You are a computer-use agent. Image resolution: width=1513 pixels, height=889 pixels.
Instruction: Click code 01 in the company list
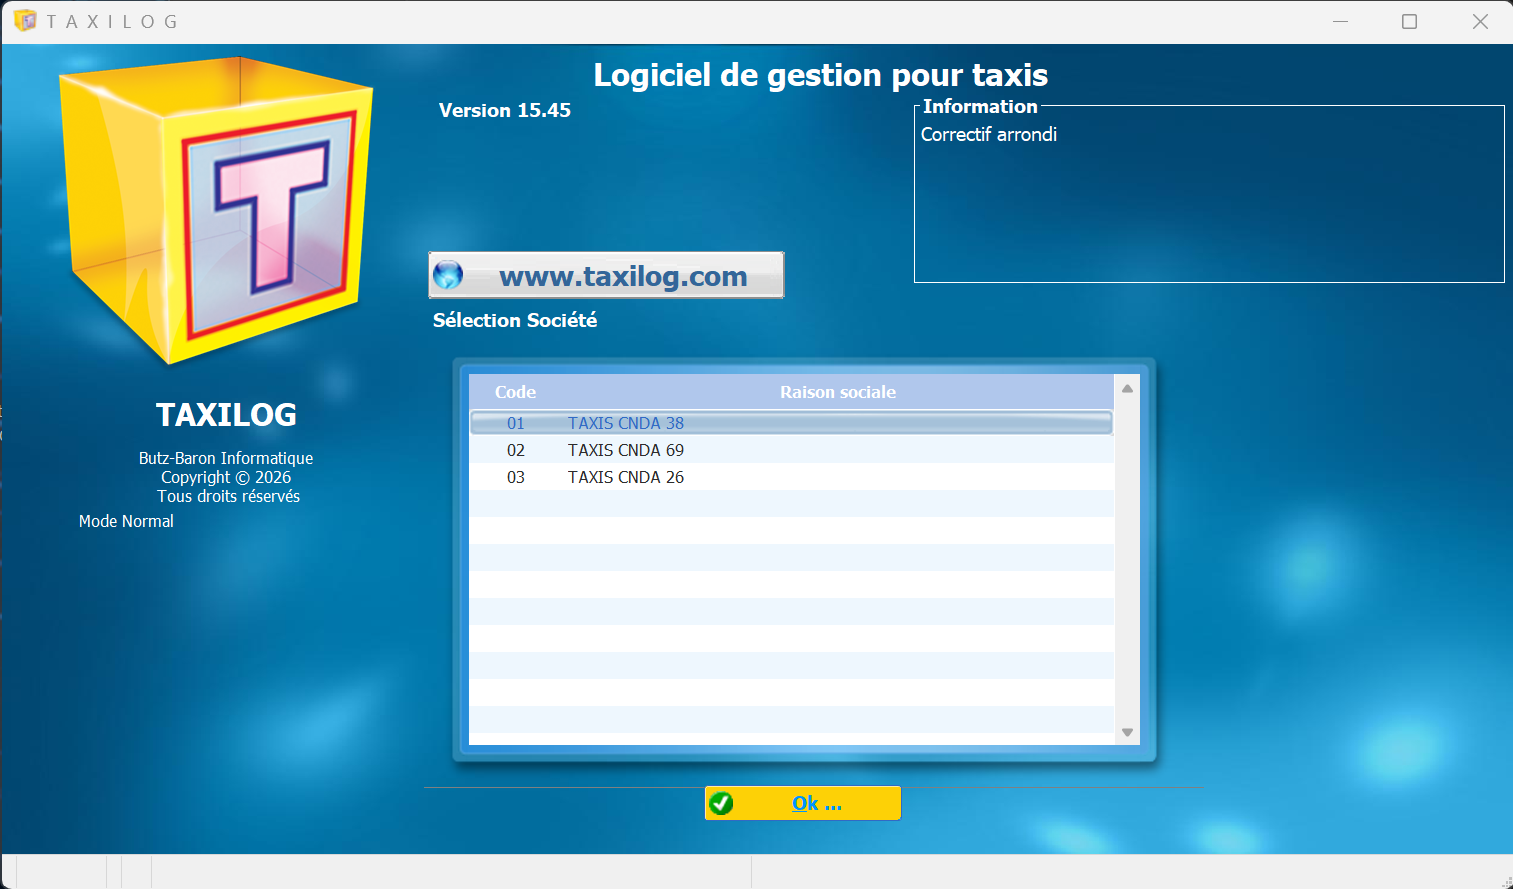(x=516, y=423)
